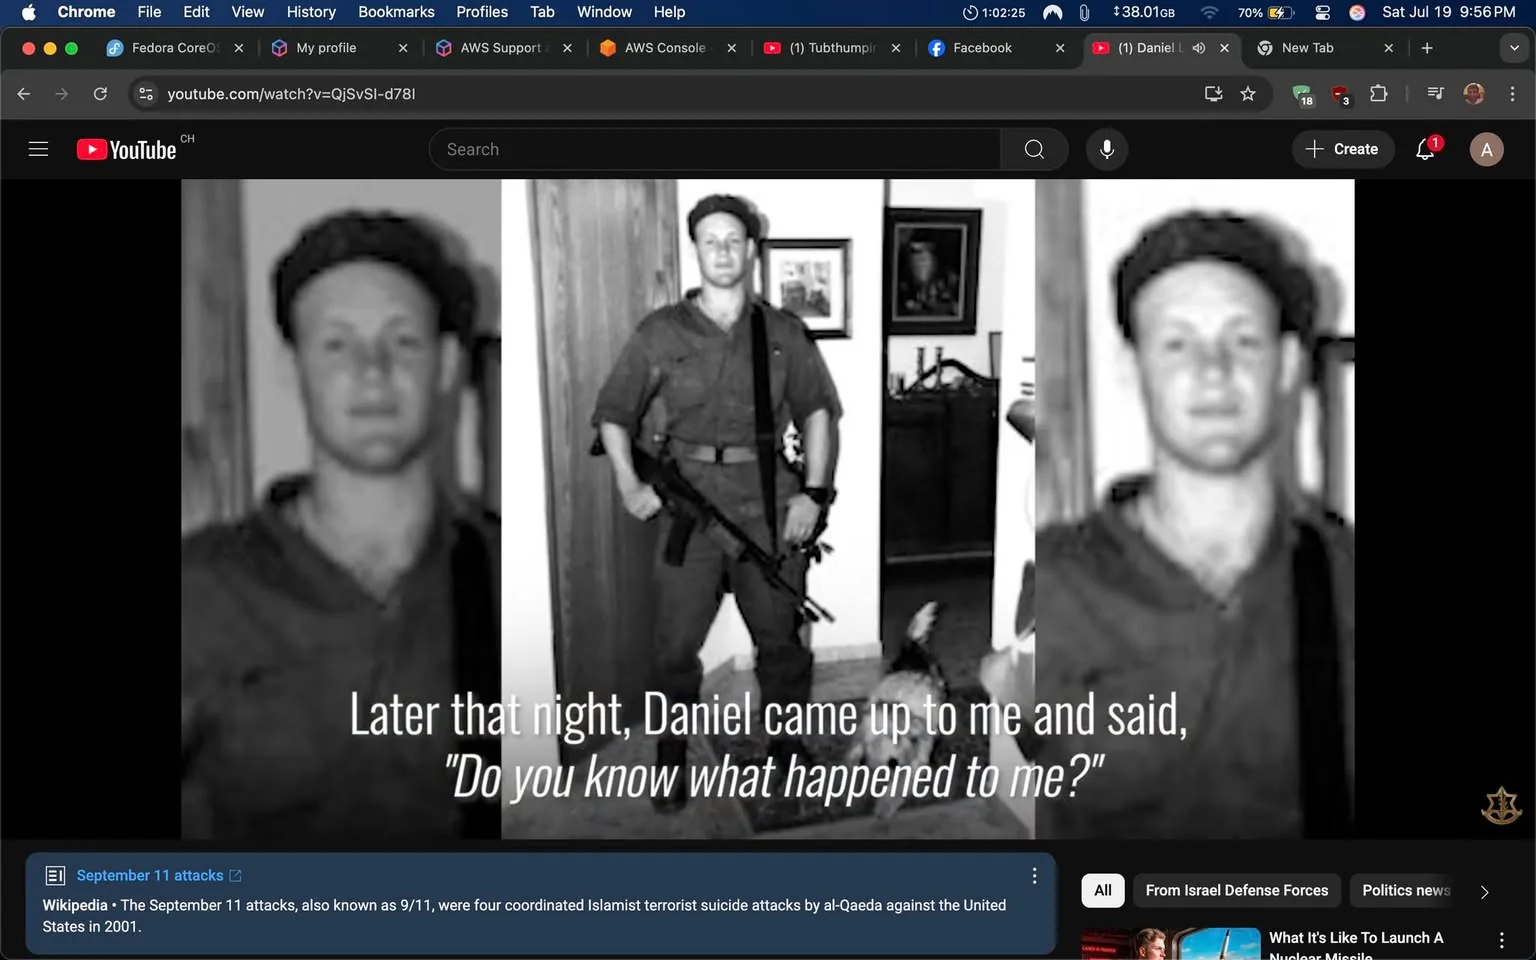Open the Bookmarks menu
This screenshot has height=960, width=1536.
[x=396, y=12]
